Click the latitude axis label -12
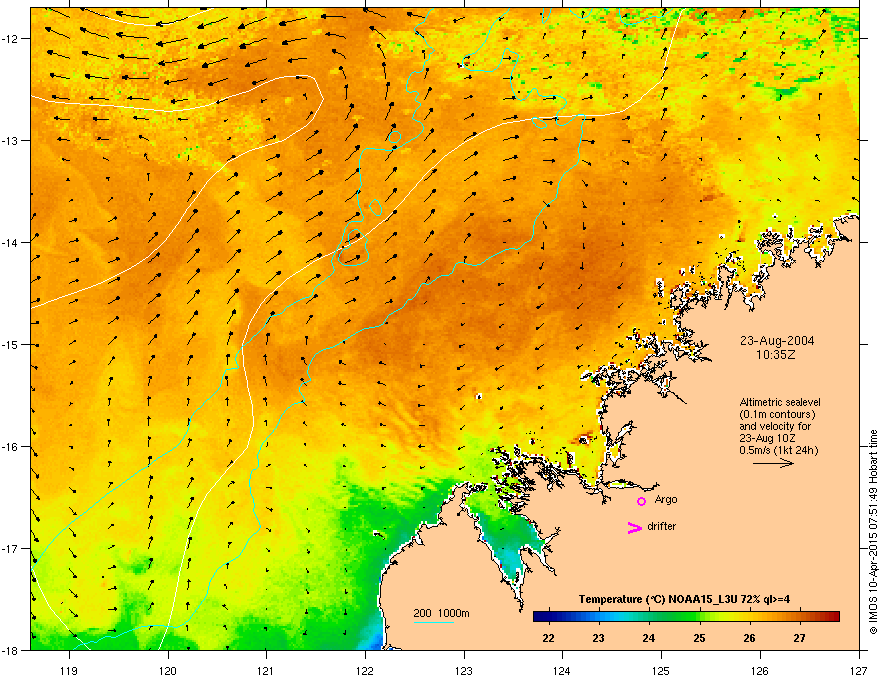The width and height of the screenshot is (880, 680). 10,39
